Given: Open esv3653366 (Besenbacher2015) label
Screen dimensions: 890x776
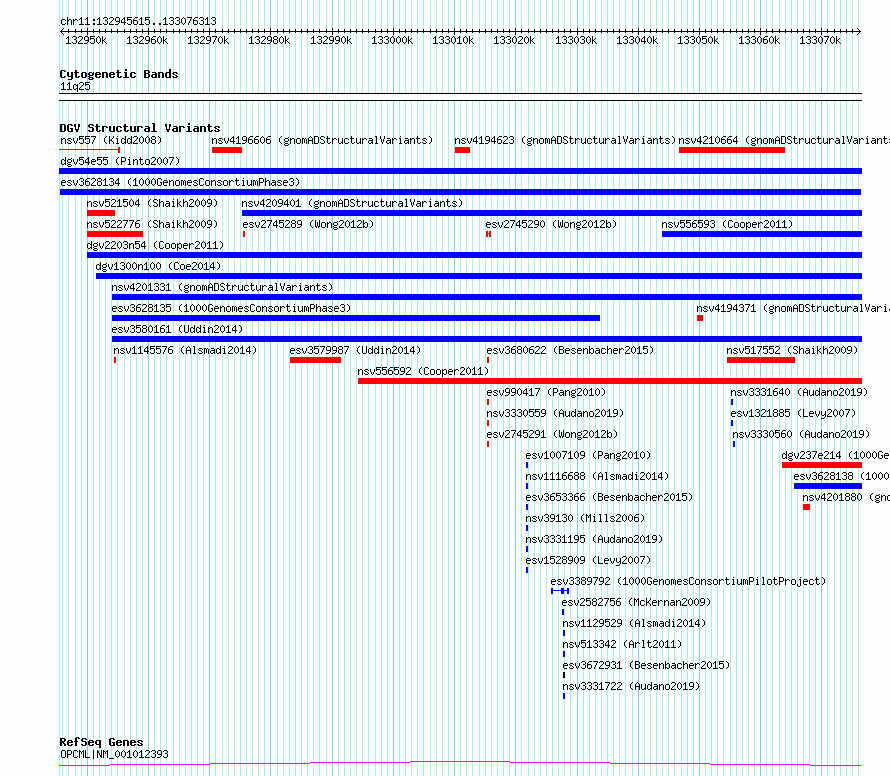Looking at the screenshot, I should [610, 497].
